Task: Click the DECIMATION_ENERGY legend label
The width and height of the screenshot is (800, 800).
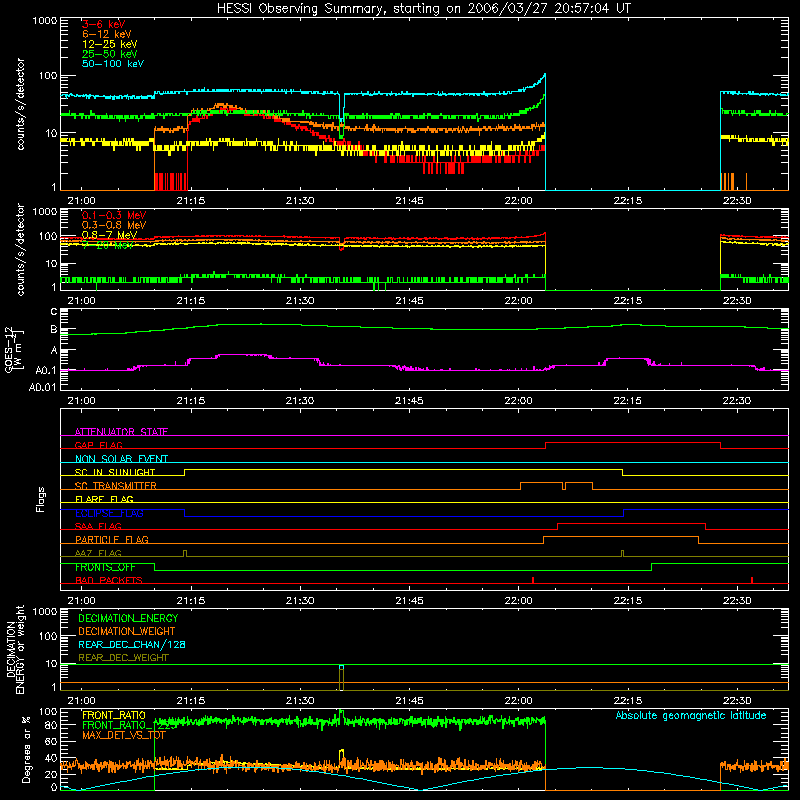Action: click(128, 618)
